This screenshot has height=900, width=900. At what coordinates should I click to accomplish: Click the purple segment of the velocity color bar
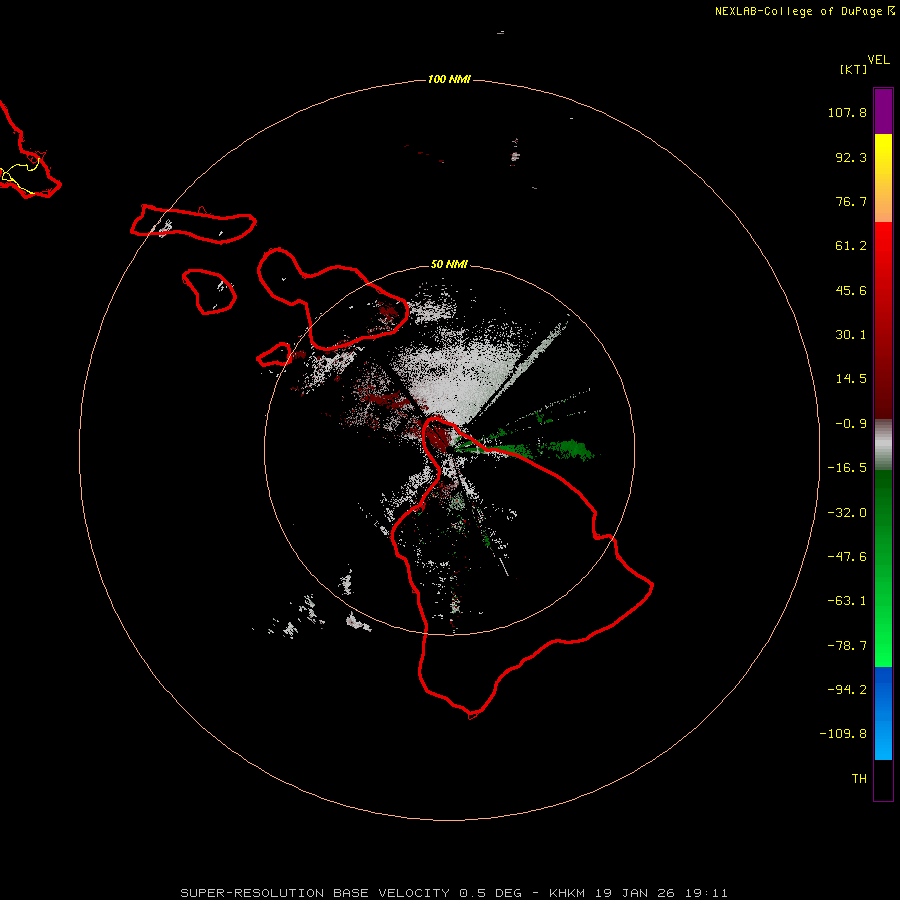point(883,111)
